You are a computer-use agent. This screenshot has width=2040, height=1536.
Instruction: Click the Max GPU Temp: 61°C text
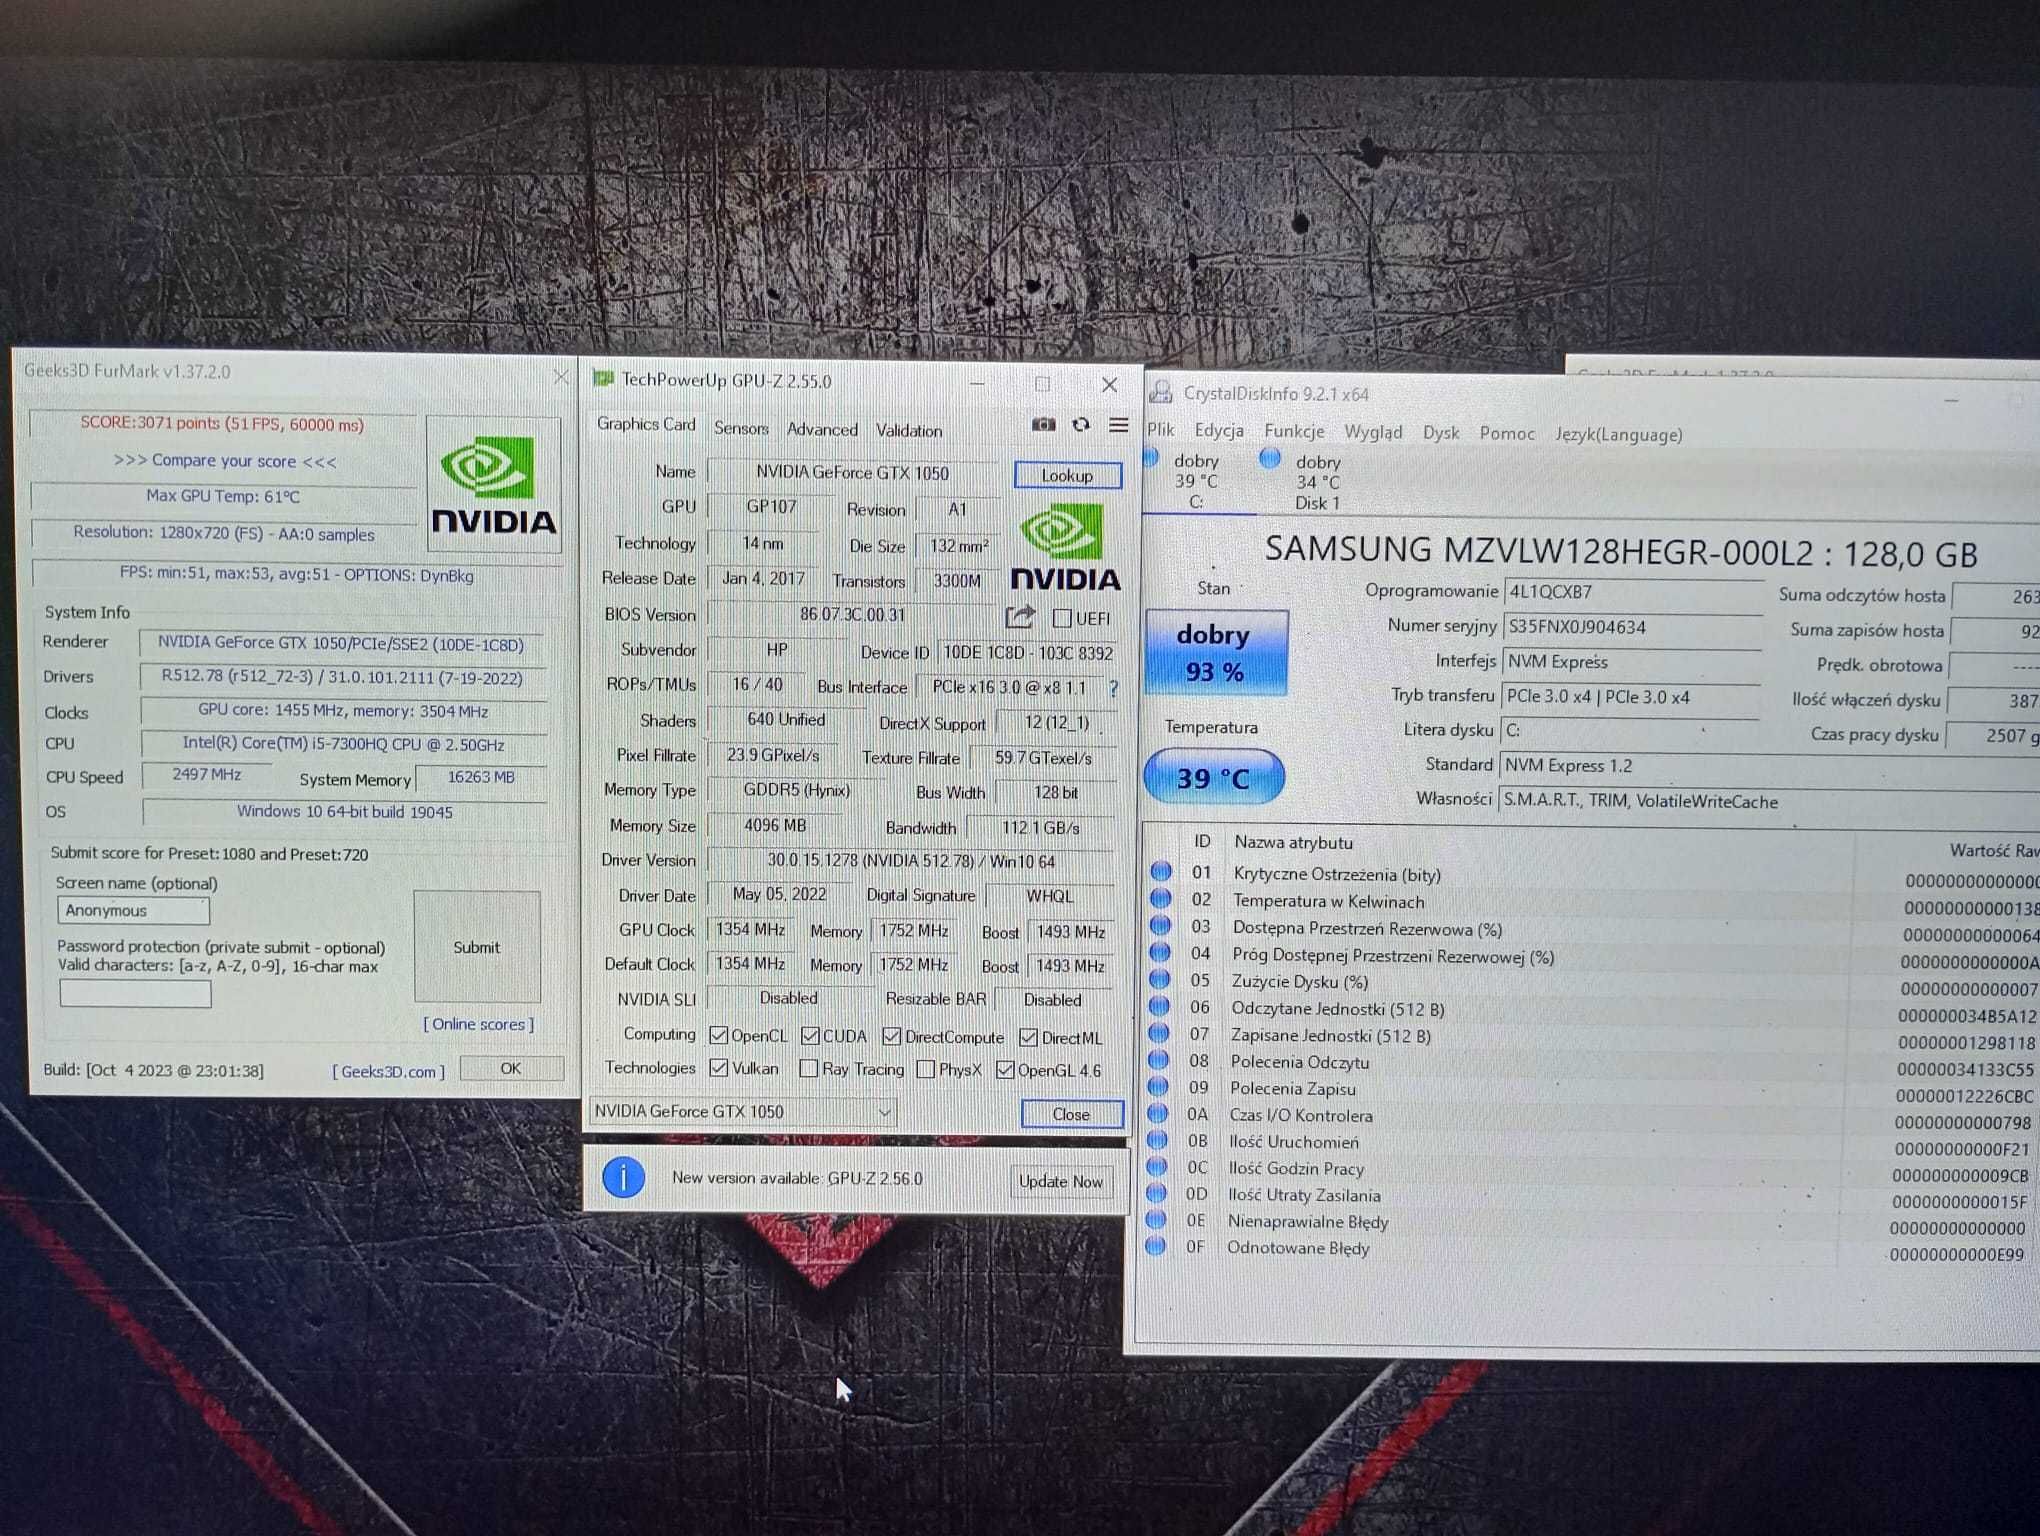[223, 496]
